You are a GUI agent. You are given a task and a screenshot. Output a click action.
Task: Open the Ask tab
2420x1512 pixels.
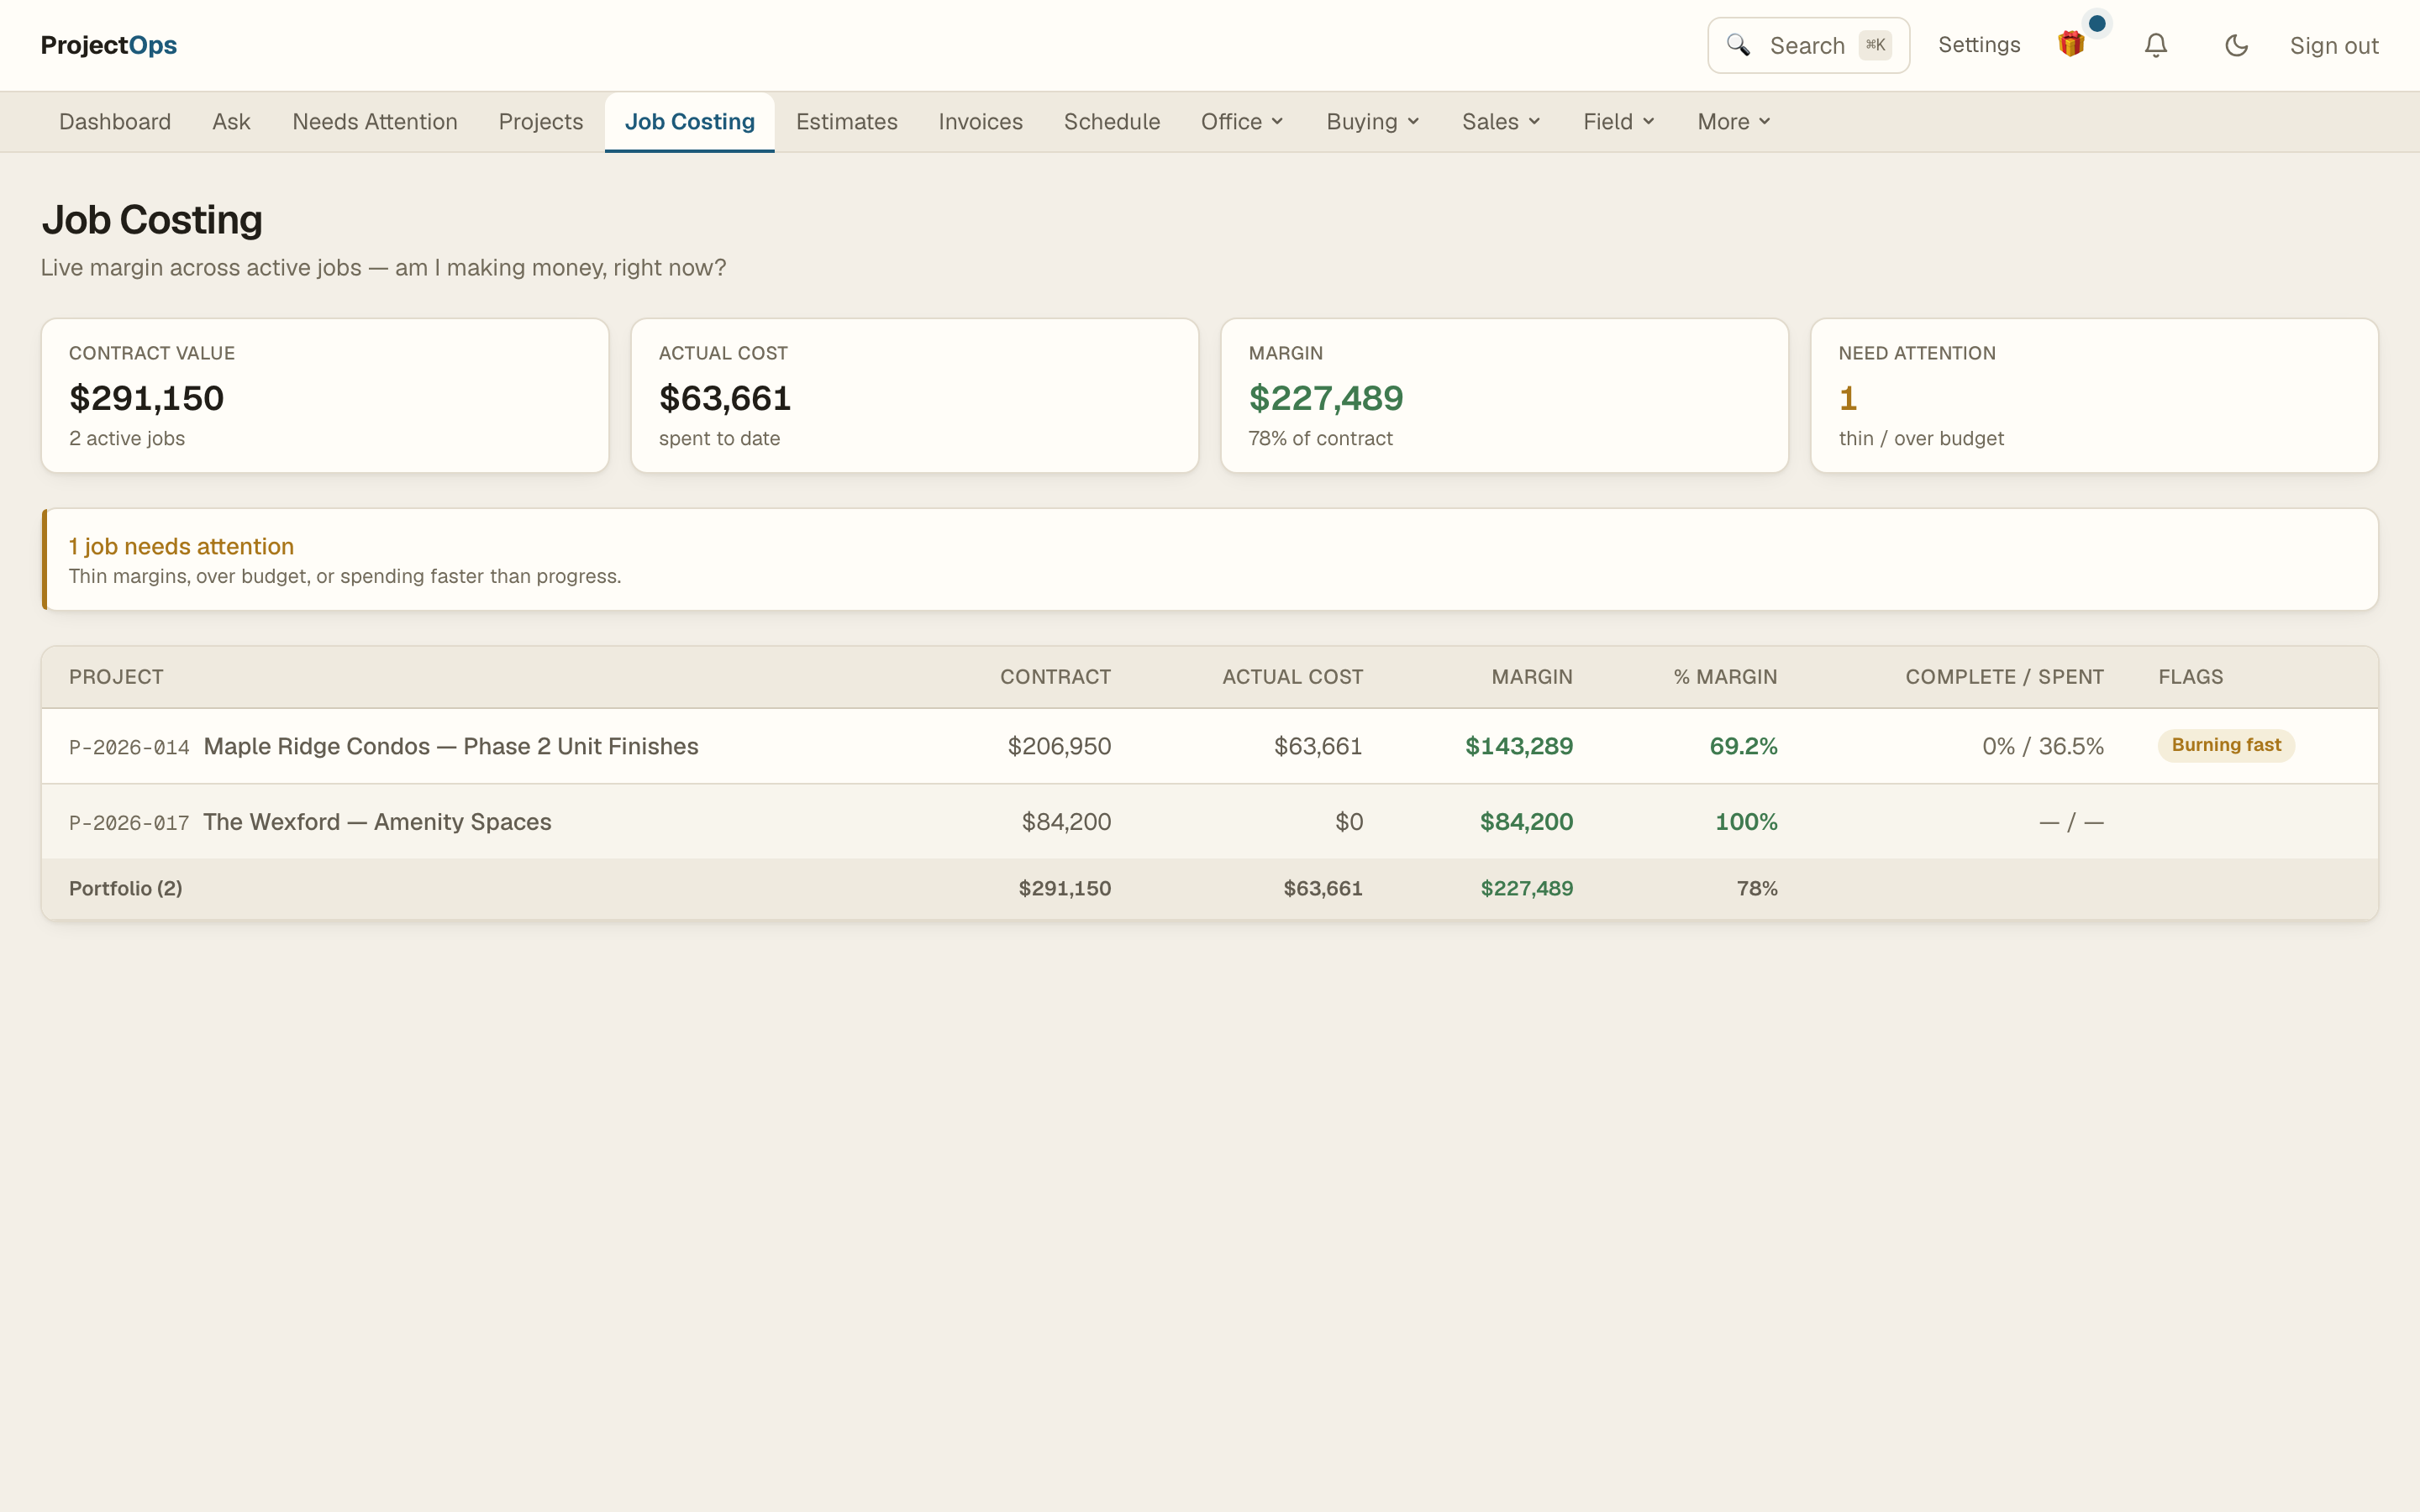231,122
